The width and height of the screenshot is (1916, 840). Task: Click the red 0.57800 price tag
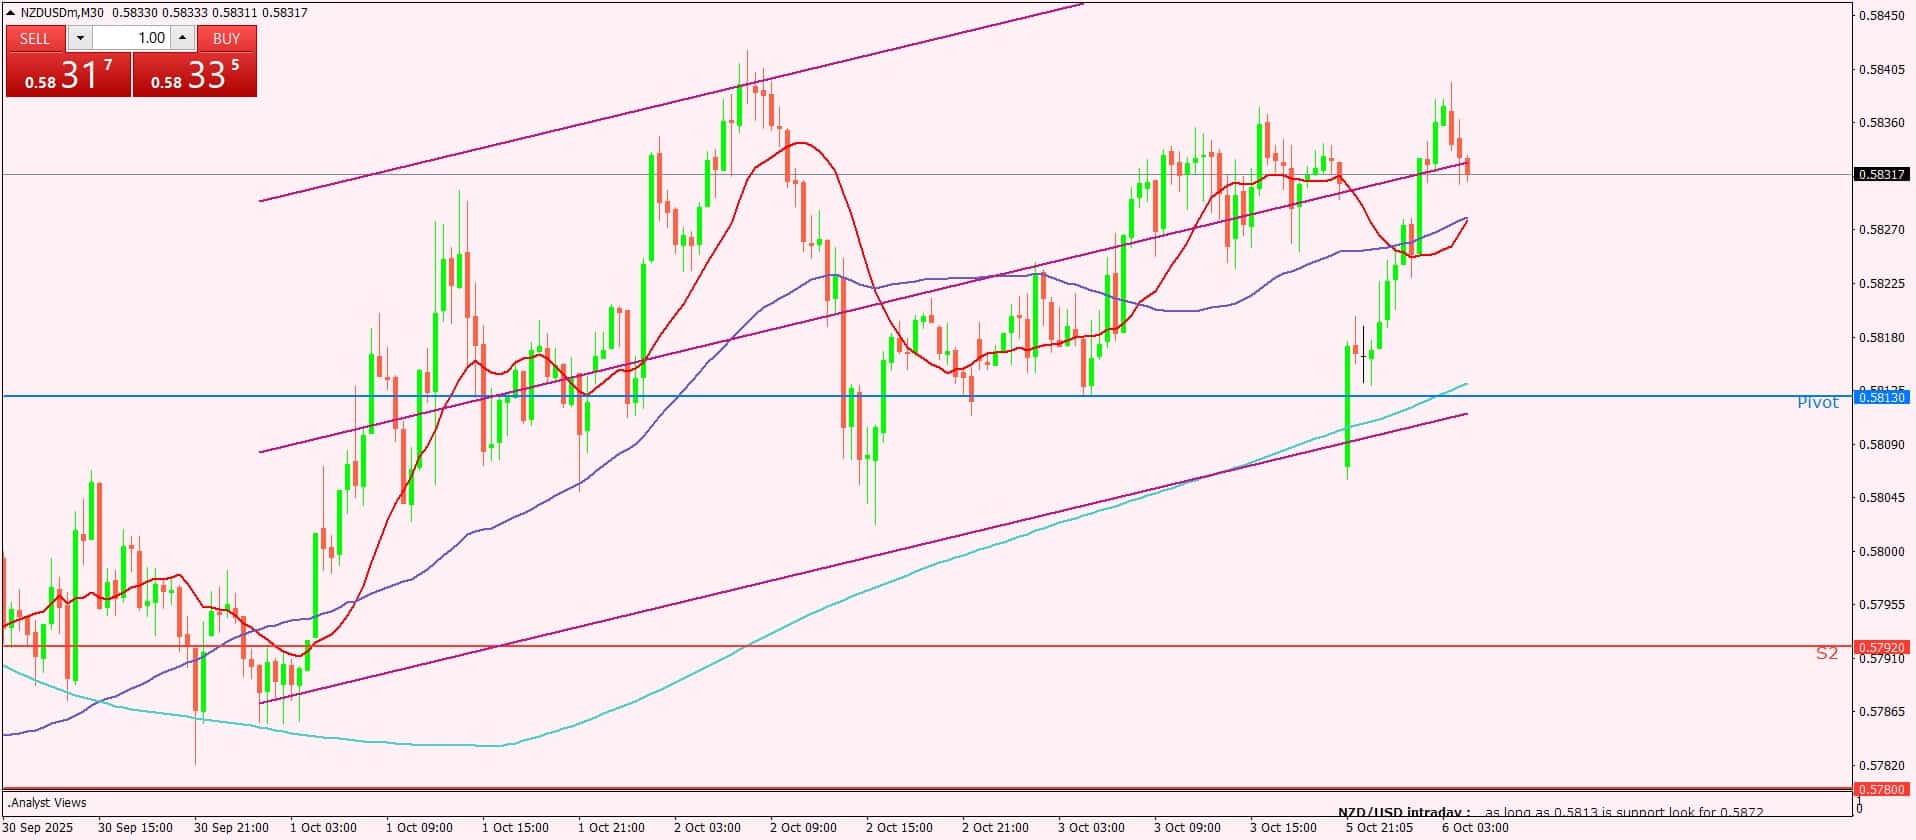pos(1881,789)
